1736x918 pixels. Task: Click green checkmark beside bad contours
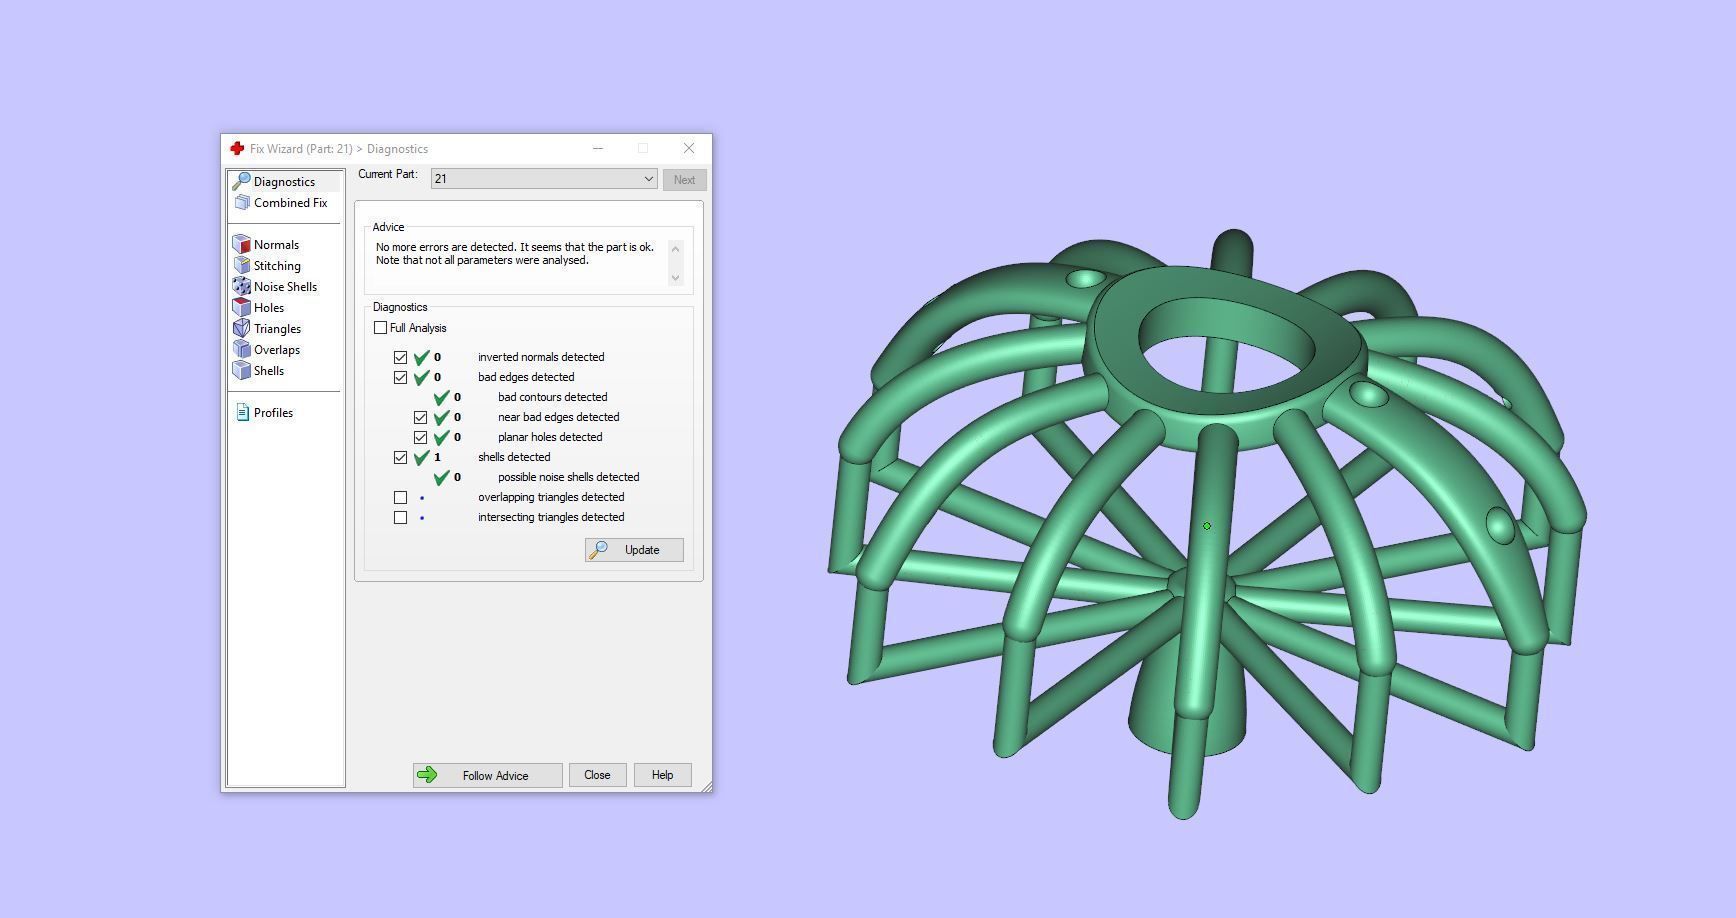tap(441, 397)
